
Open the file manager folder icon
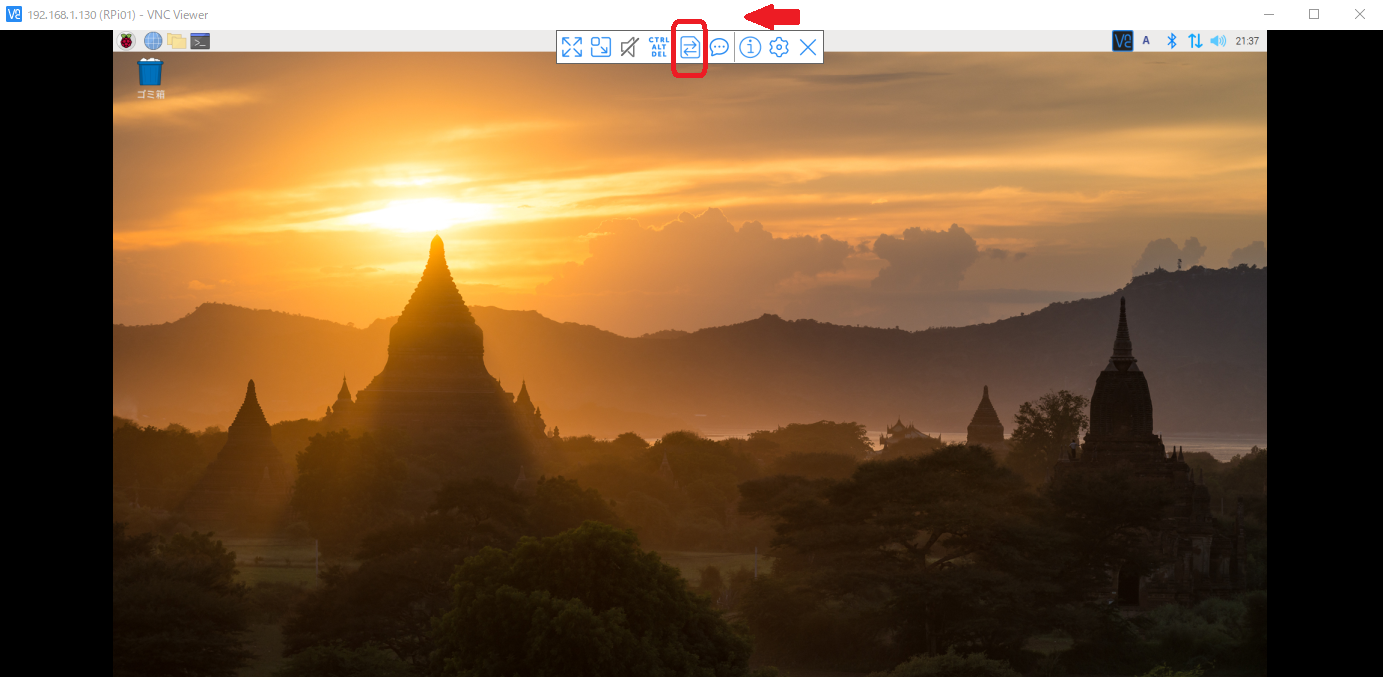tap(177, 41)
